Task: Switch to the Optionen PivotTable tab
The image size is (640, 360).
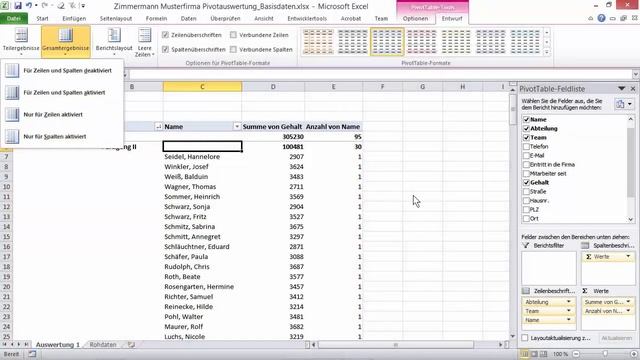Action: click(415, 18)
